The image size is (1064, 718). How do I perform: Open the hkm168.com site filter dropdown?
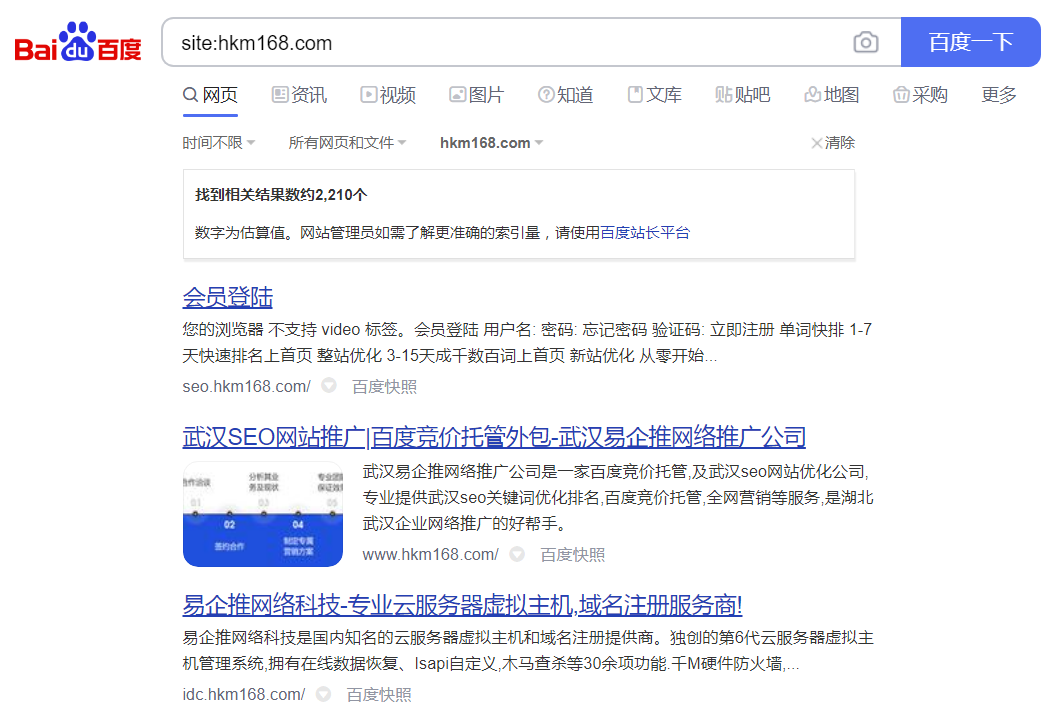click(x=491, y=142)
